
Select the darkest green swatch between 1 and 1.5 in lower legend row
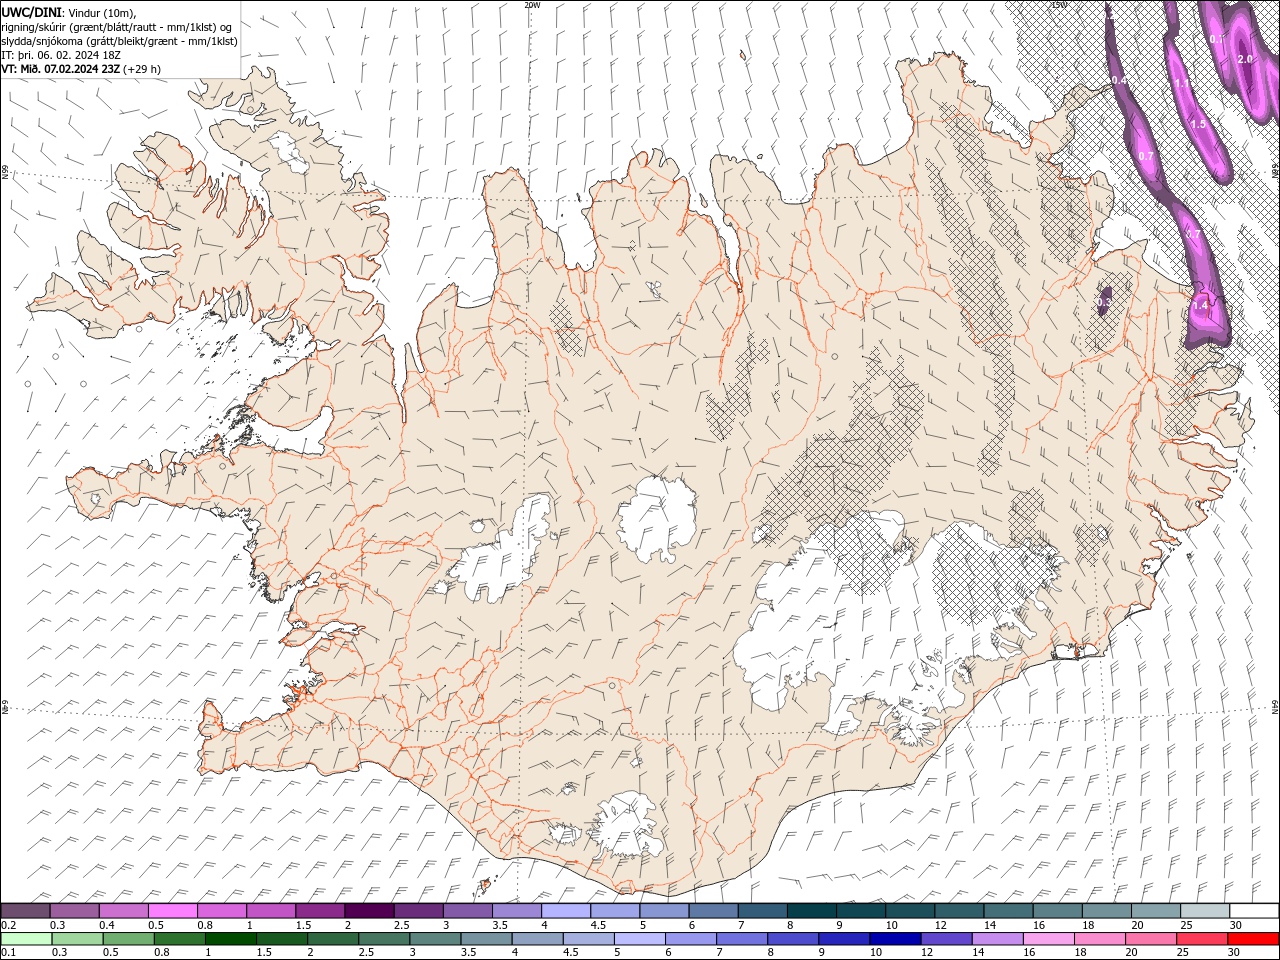(x=231, y=939)
